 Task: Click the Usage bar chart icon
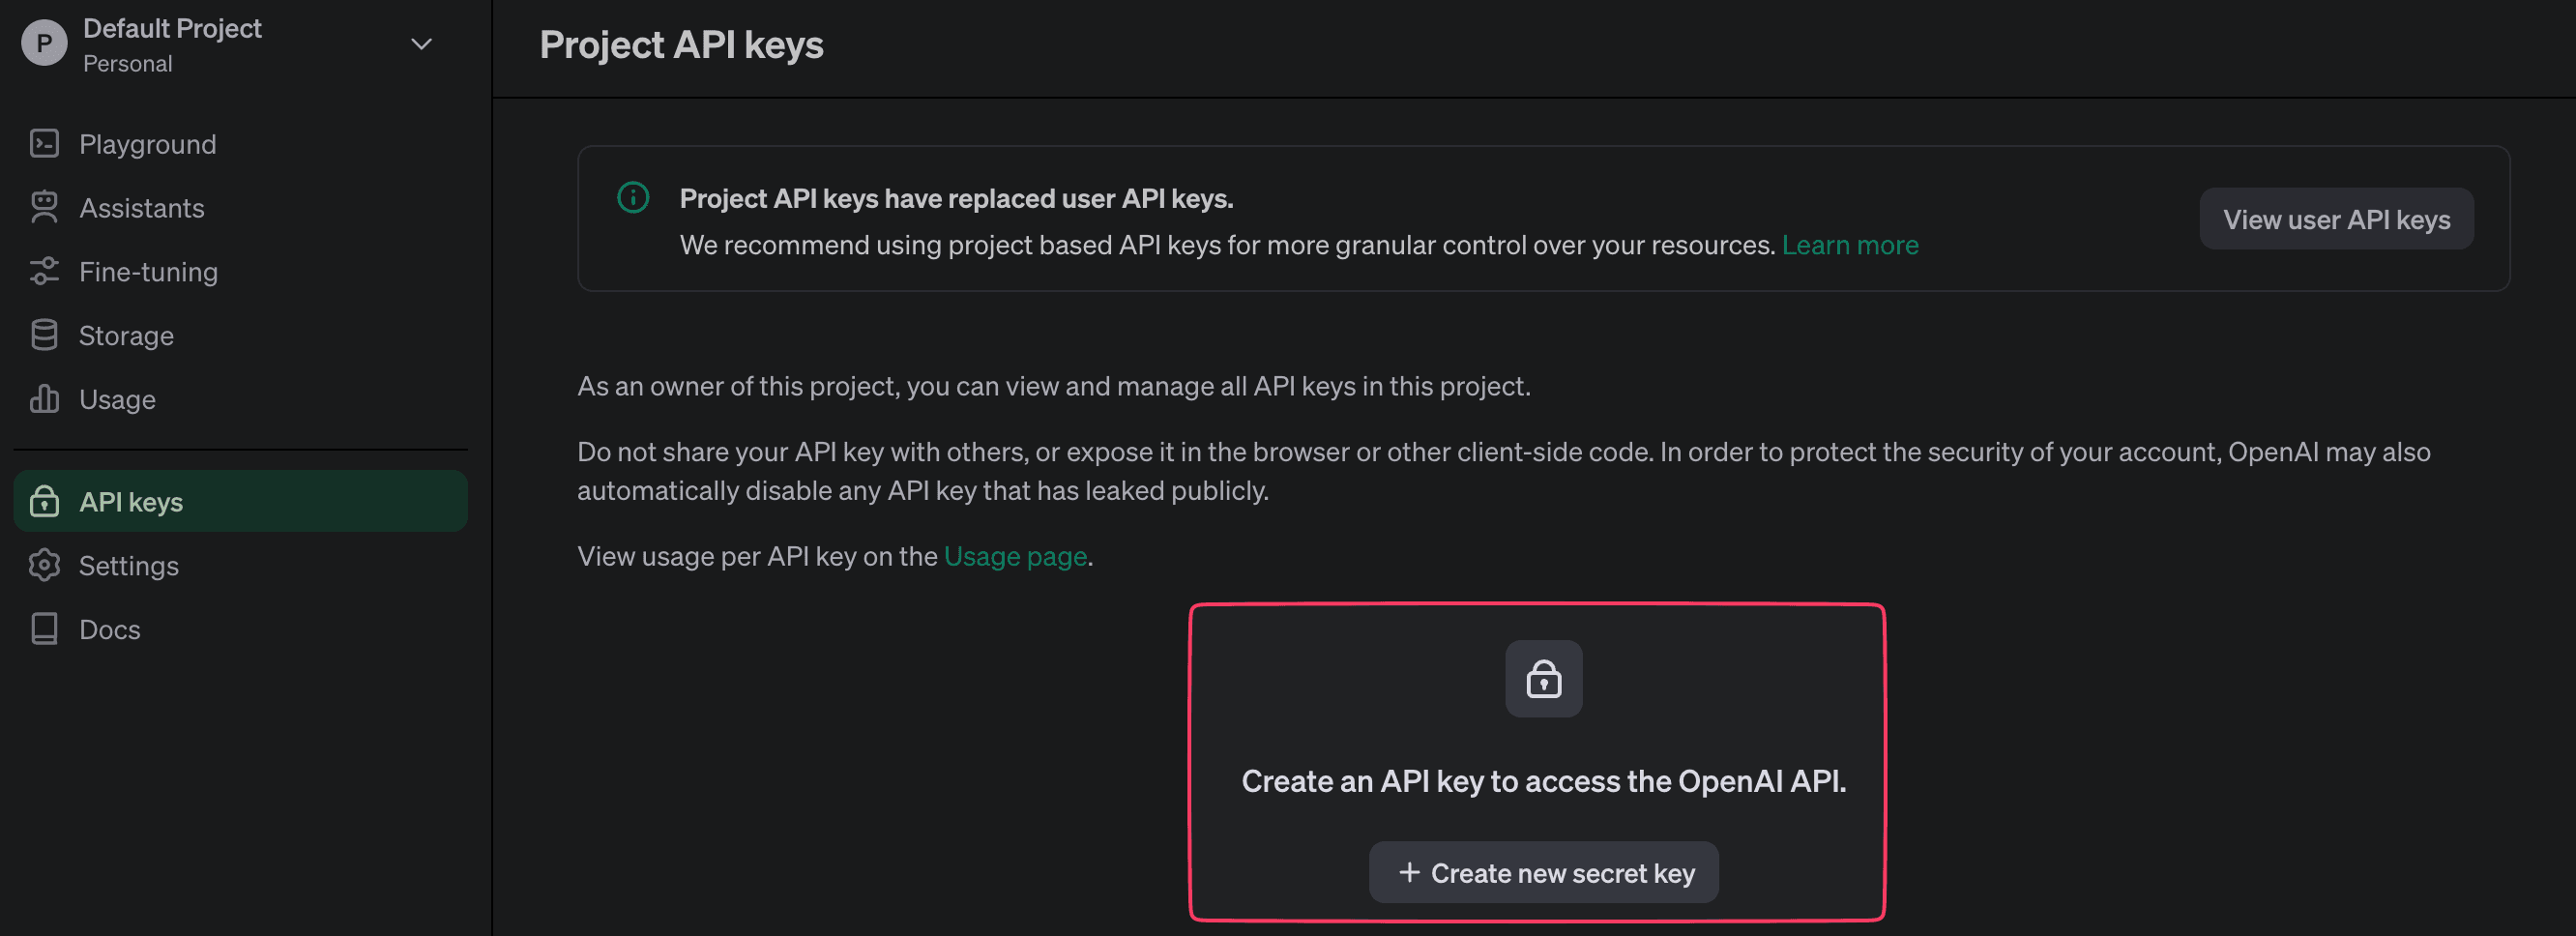44,399
